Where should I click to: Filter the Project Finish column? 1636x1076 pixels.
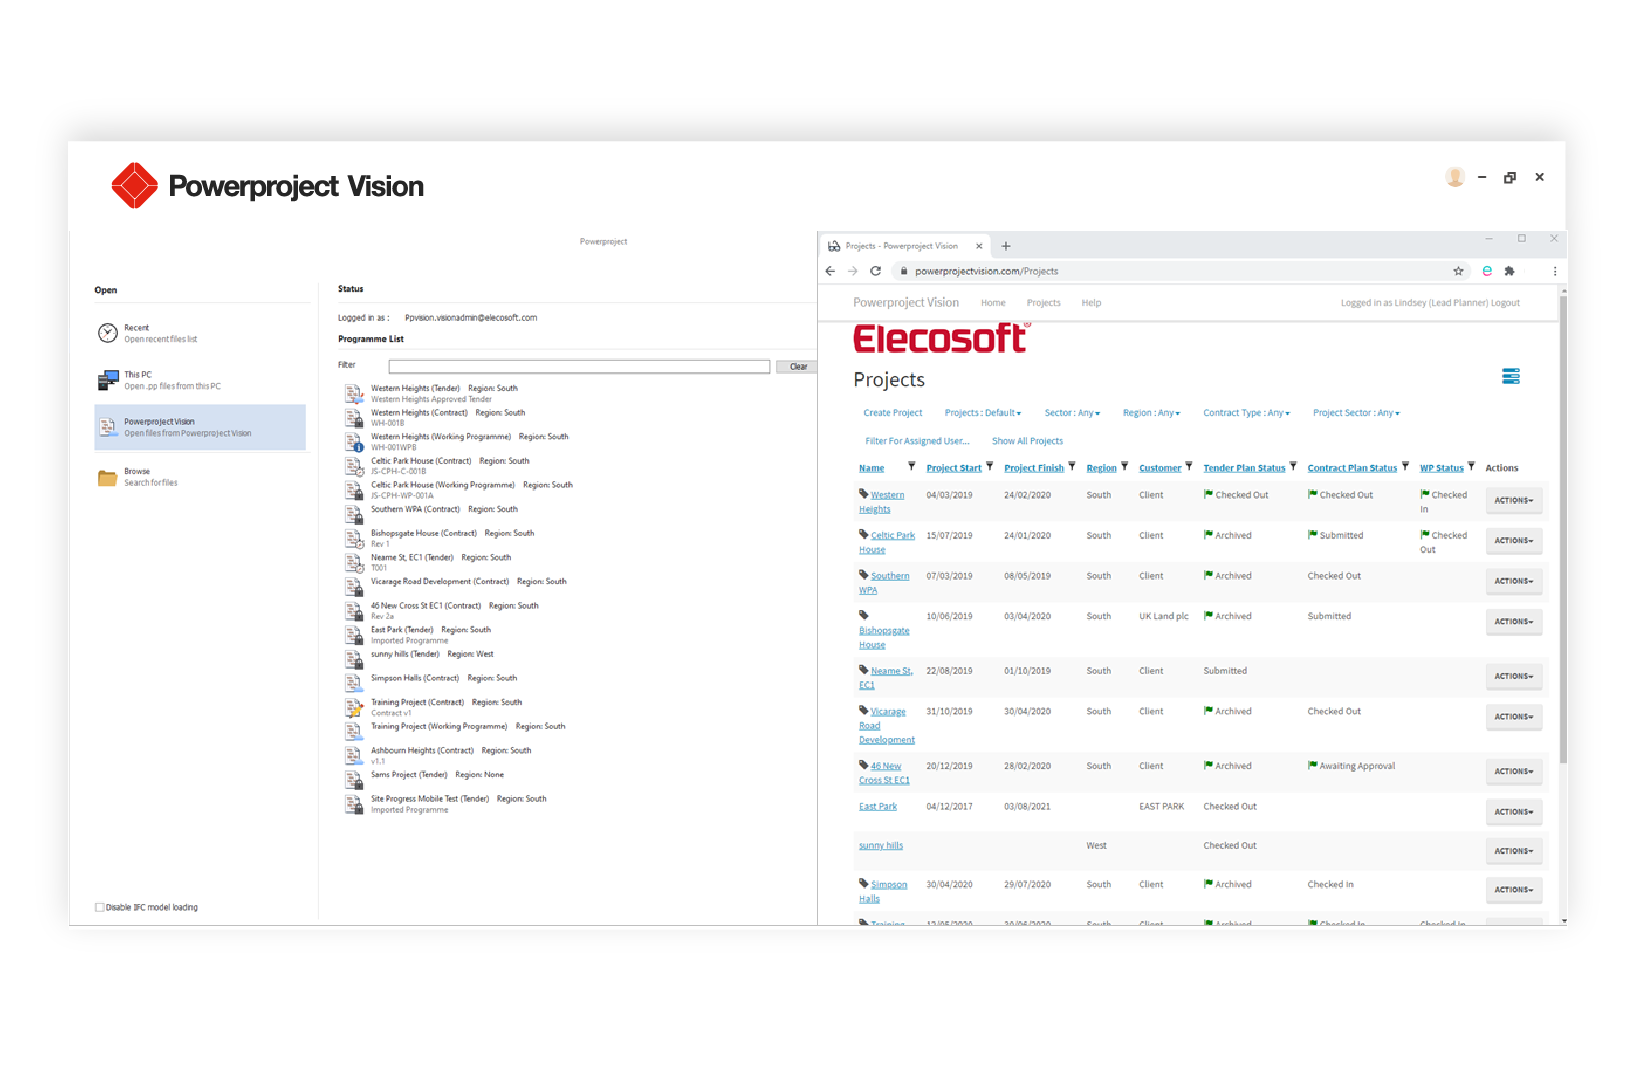click(x=1071, y=466)
